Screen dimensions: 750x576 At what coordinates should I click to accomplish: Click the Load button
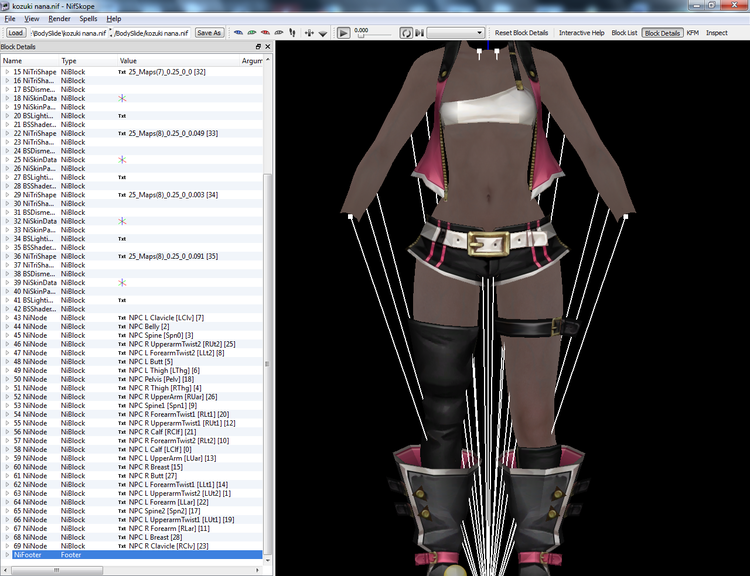click(15, 33)
